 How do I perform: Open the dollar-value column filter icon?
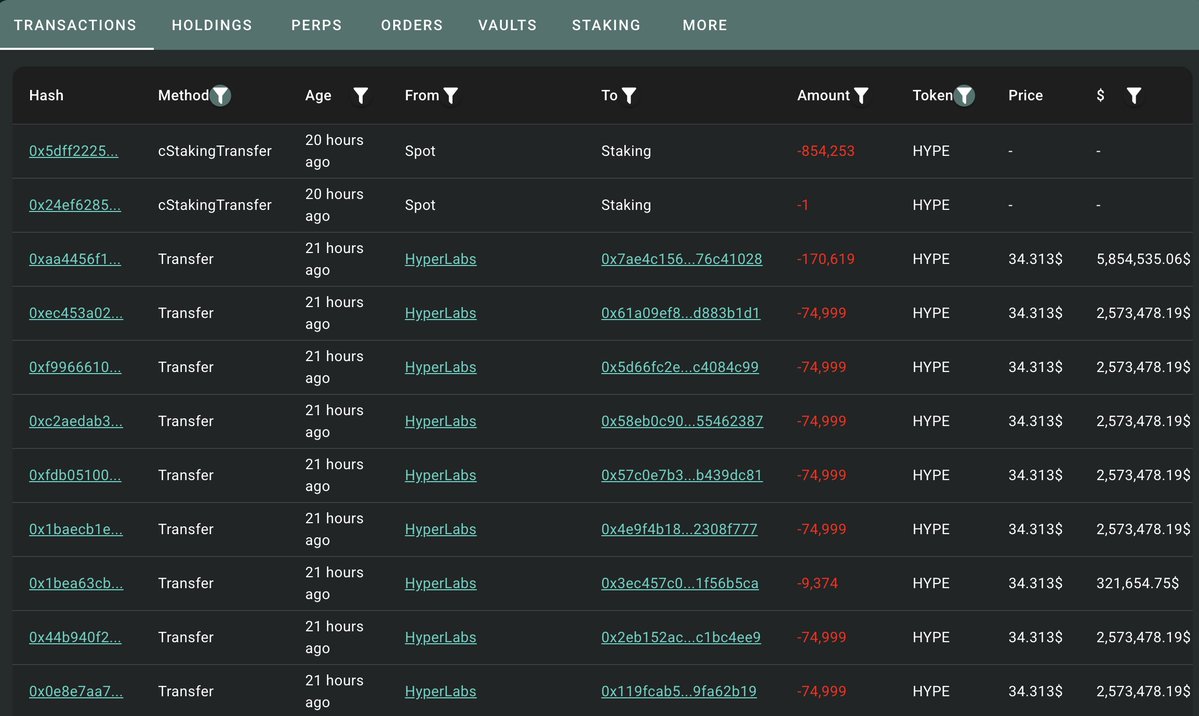click(x=1134, y=95)
